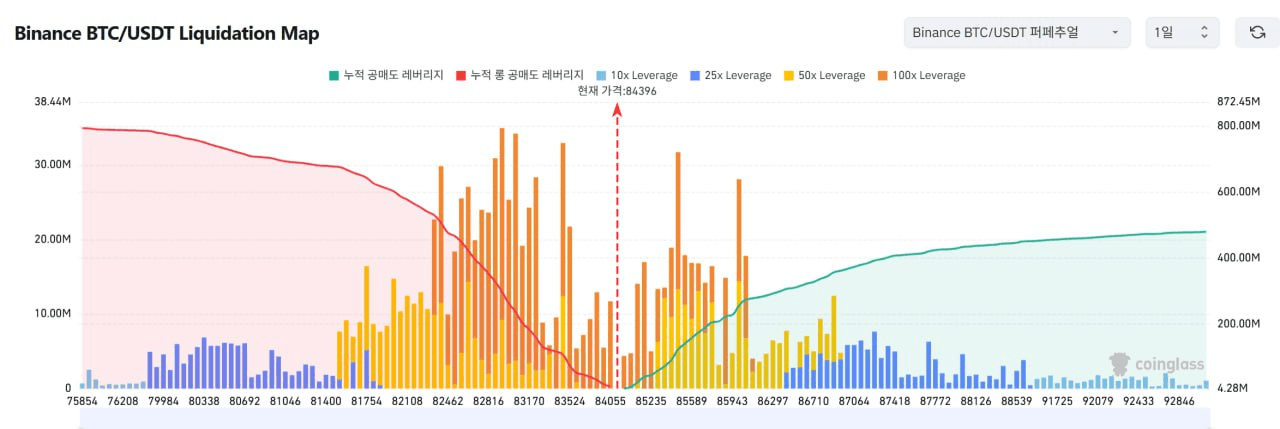This screenshot has width=1280, height=429.
Task: Click the 872.45M right axis label
Action: tap(1238, 102)
